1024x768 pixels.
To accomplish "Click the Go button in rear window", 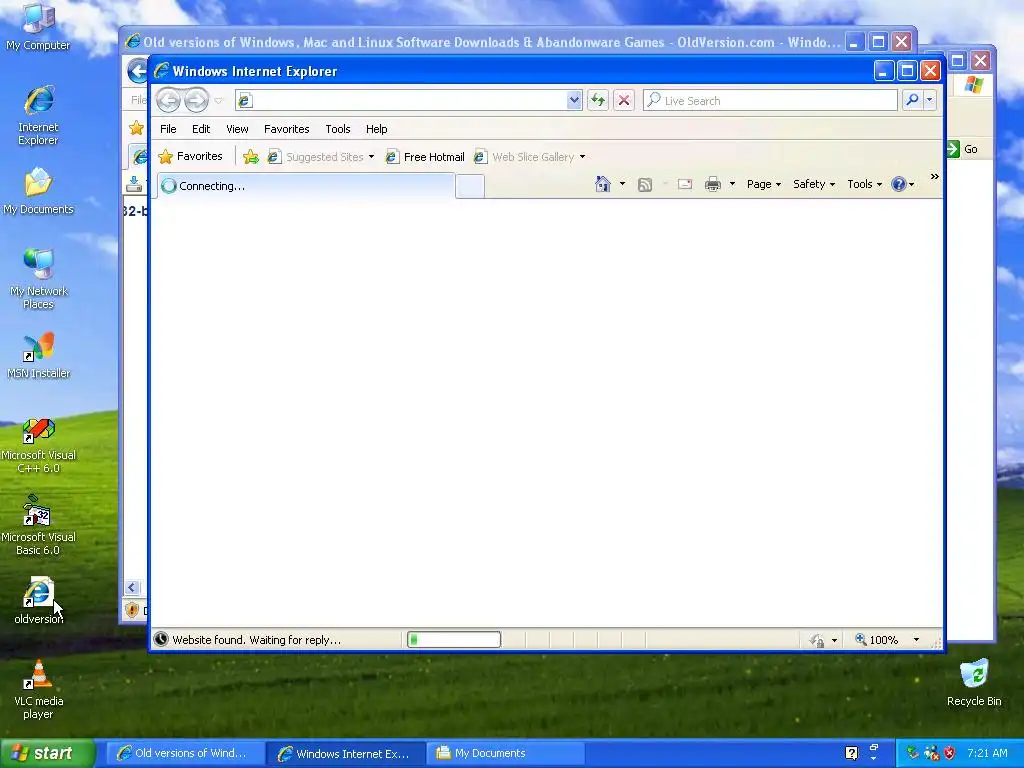I will click(963, 149).
